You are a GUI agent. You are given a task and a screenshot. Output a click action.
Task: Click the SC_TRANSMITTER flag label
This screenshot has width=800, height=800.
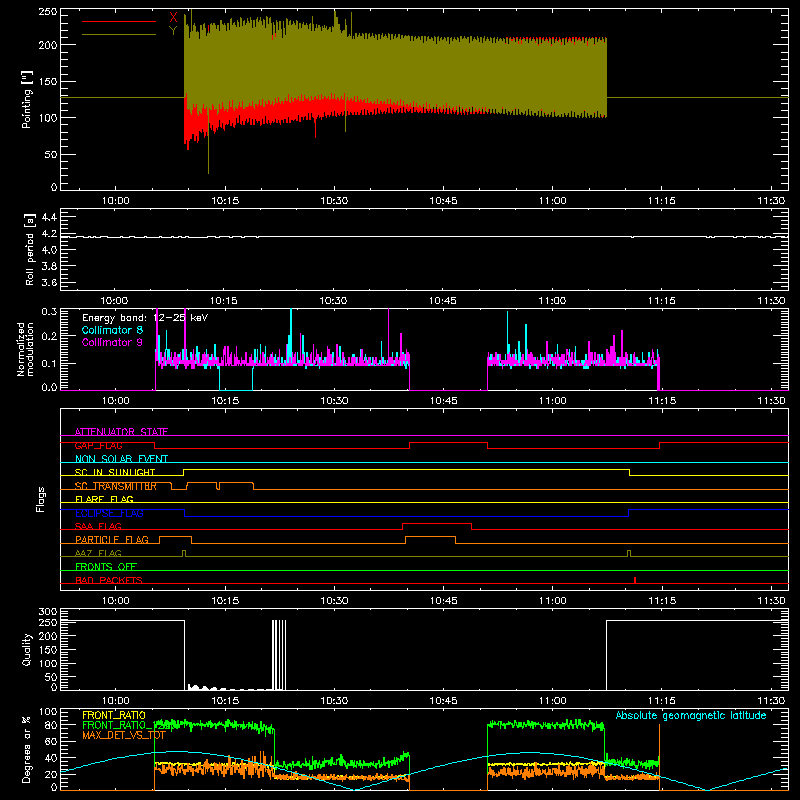tap(115, 486)
